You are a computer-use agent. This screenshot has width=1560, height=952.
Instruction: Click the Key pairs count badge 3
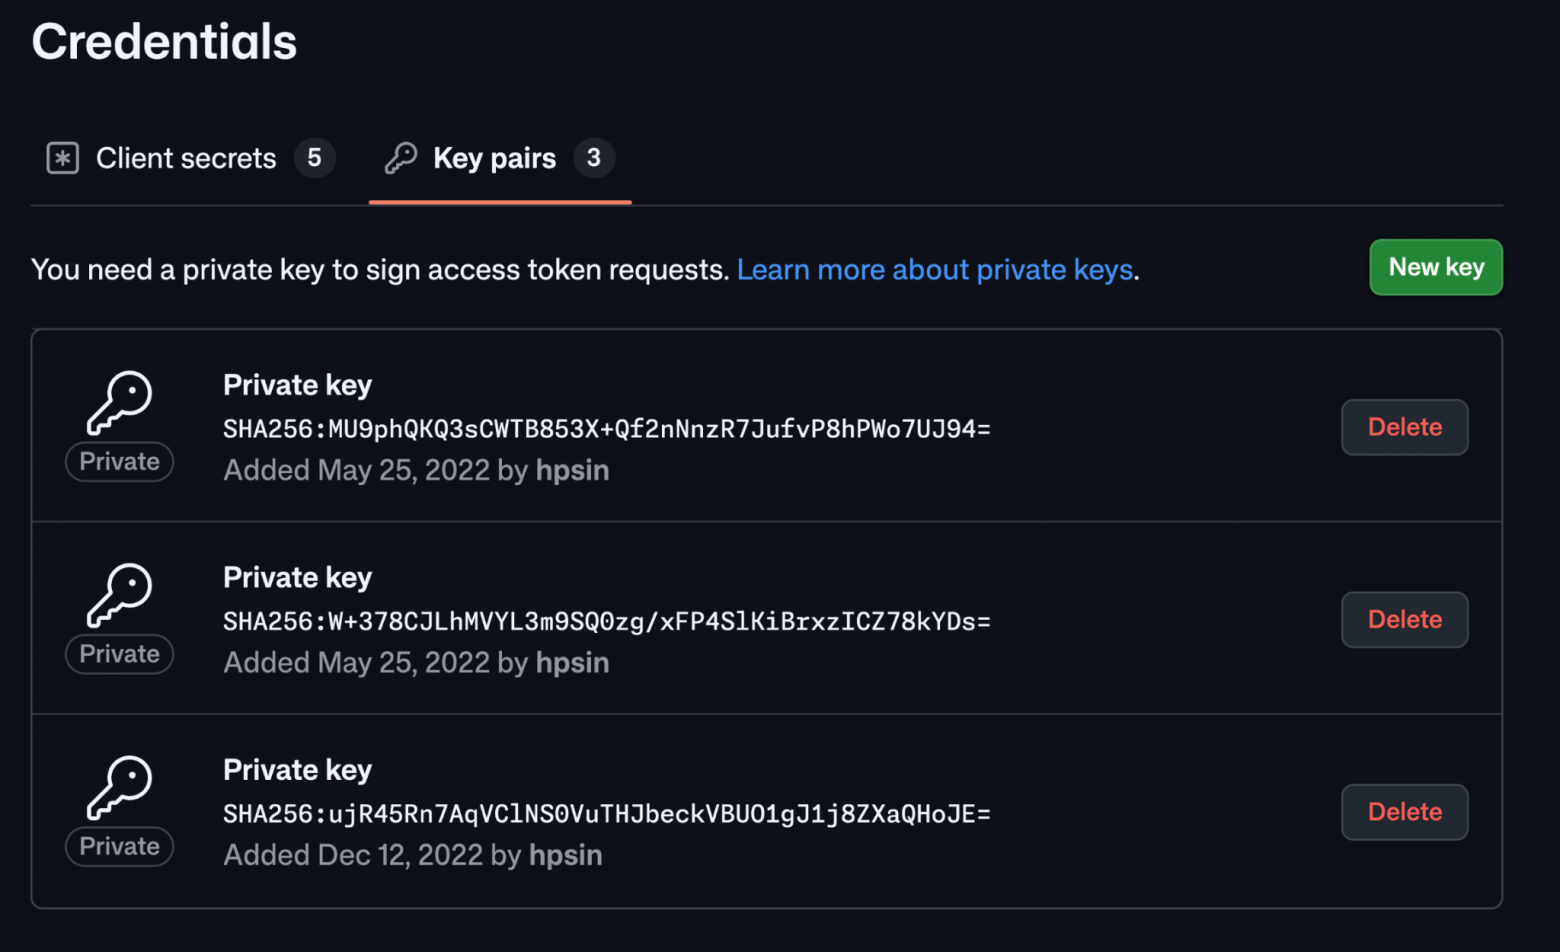pos(594,158)
